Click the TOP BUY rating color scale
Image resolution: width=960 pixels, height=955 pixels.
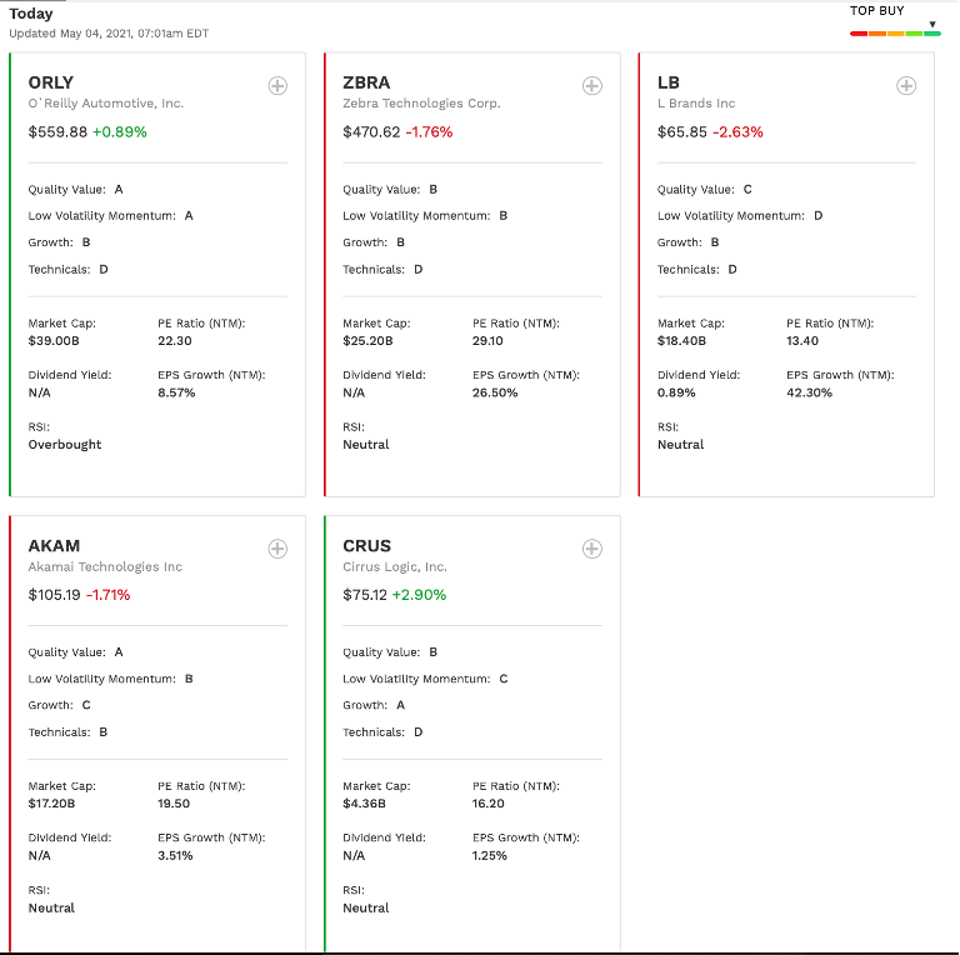[x=895, y=34]
